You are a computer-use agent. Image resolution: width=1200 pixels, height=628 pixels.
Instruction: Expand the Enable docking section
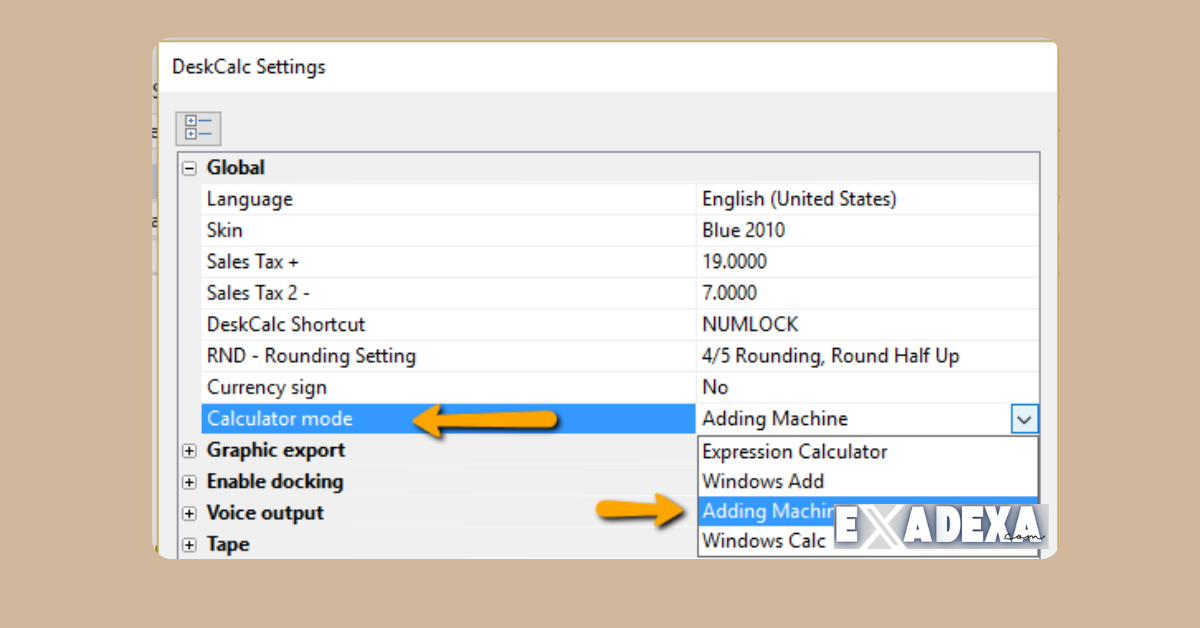coord(189,482)
